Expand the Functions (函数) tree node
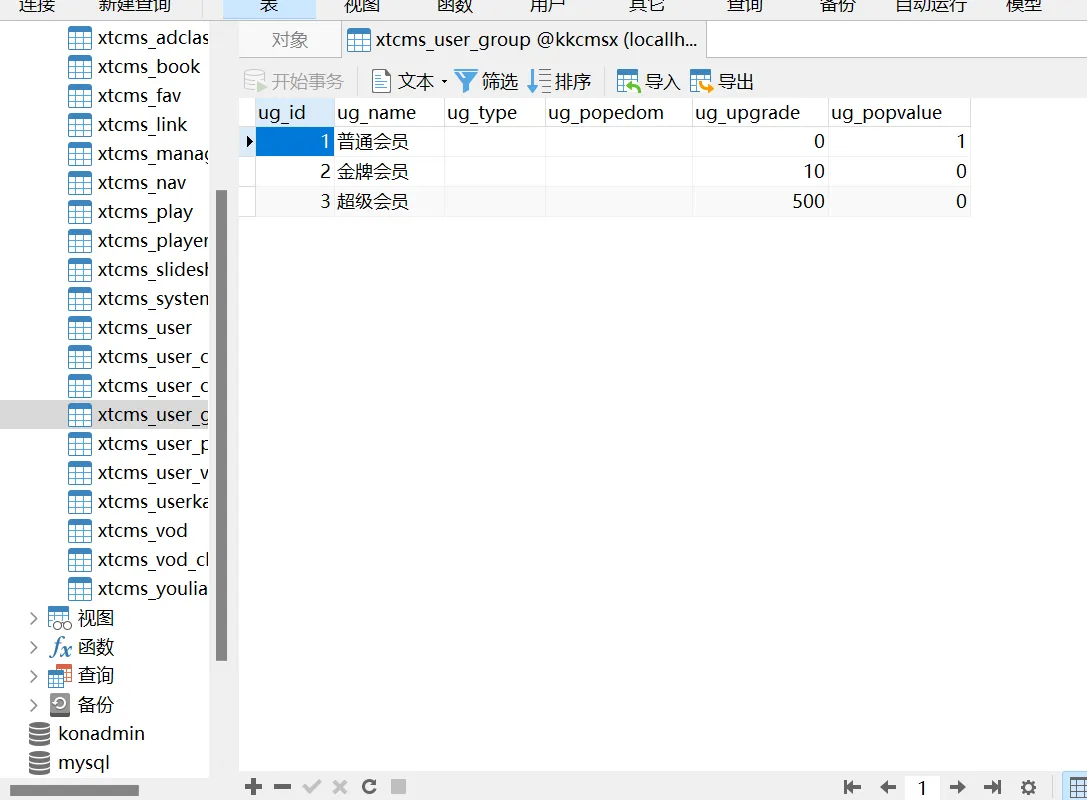The height and width of the screenshot is (800, 1087). pyautogui.click(x=33, y=647)
